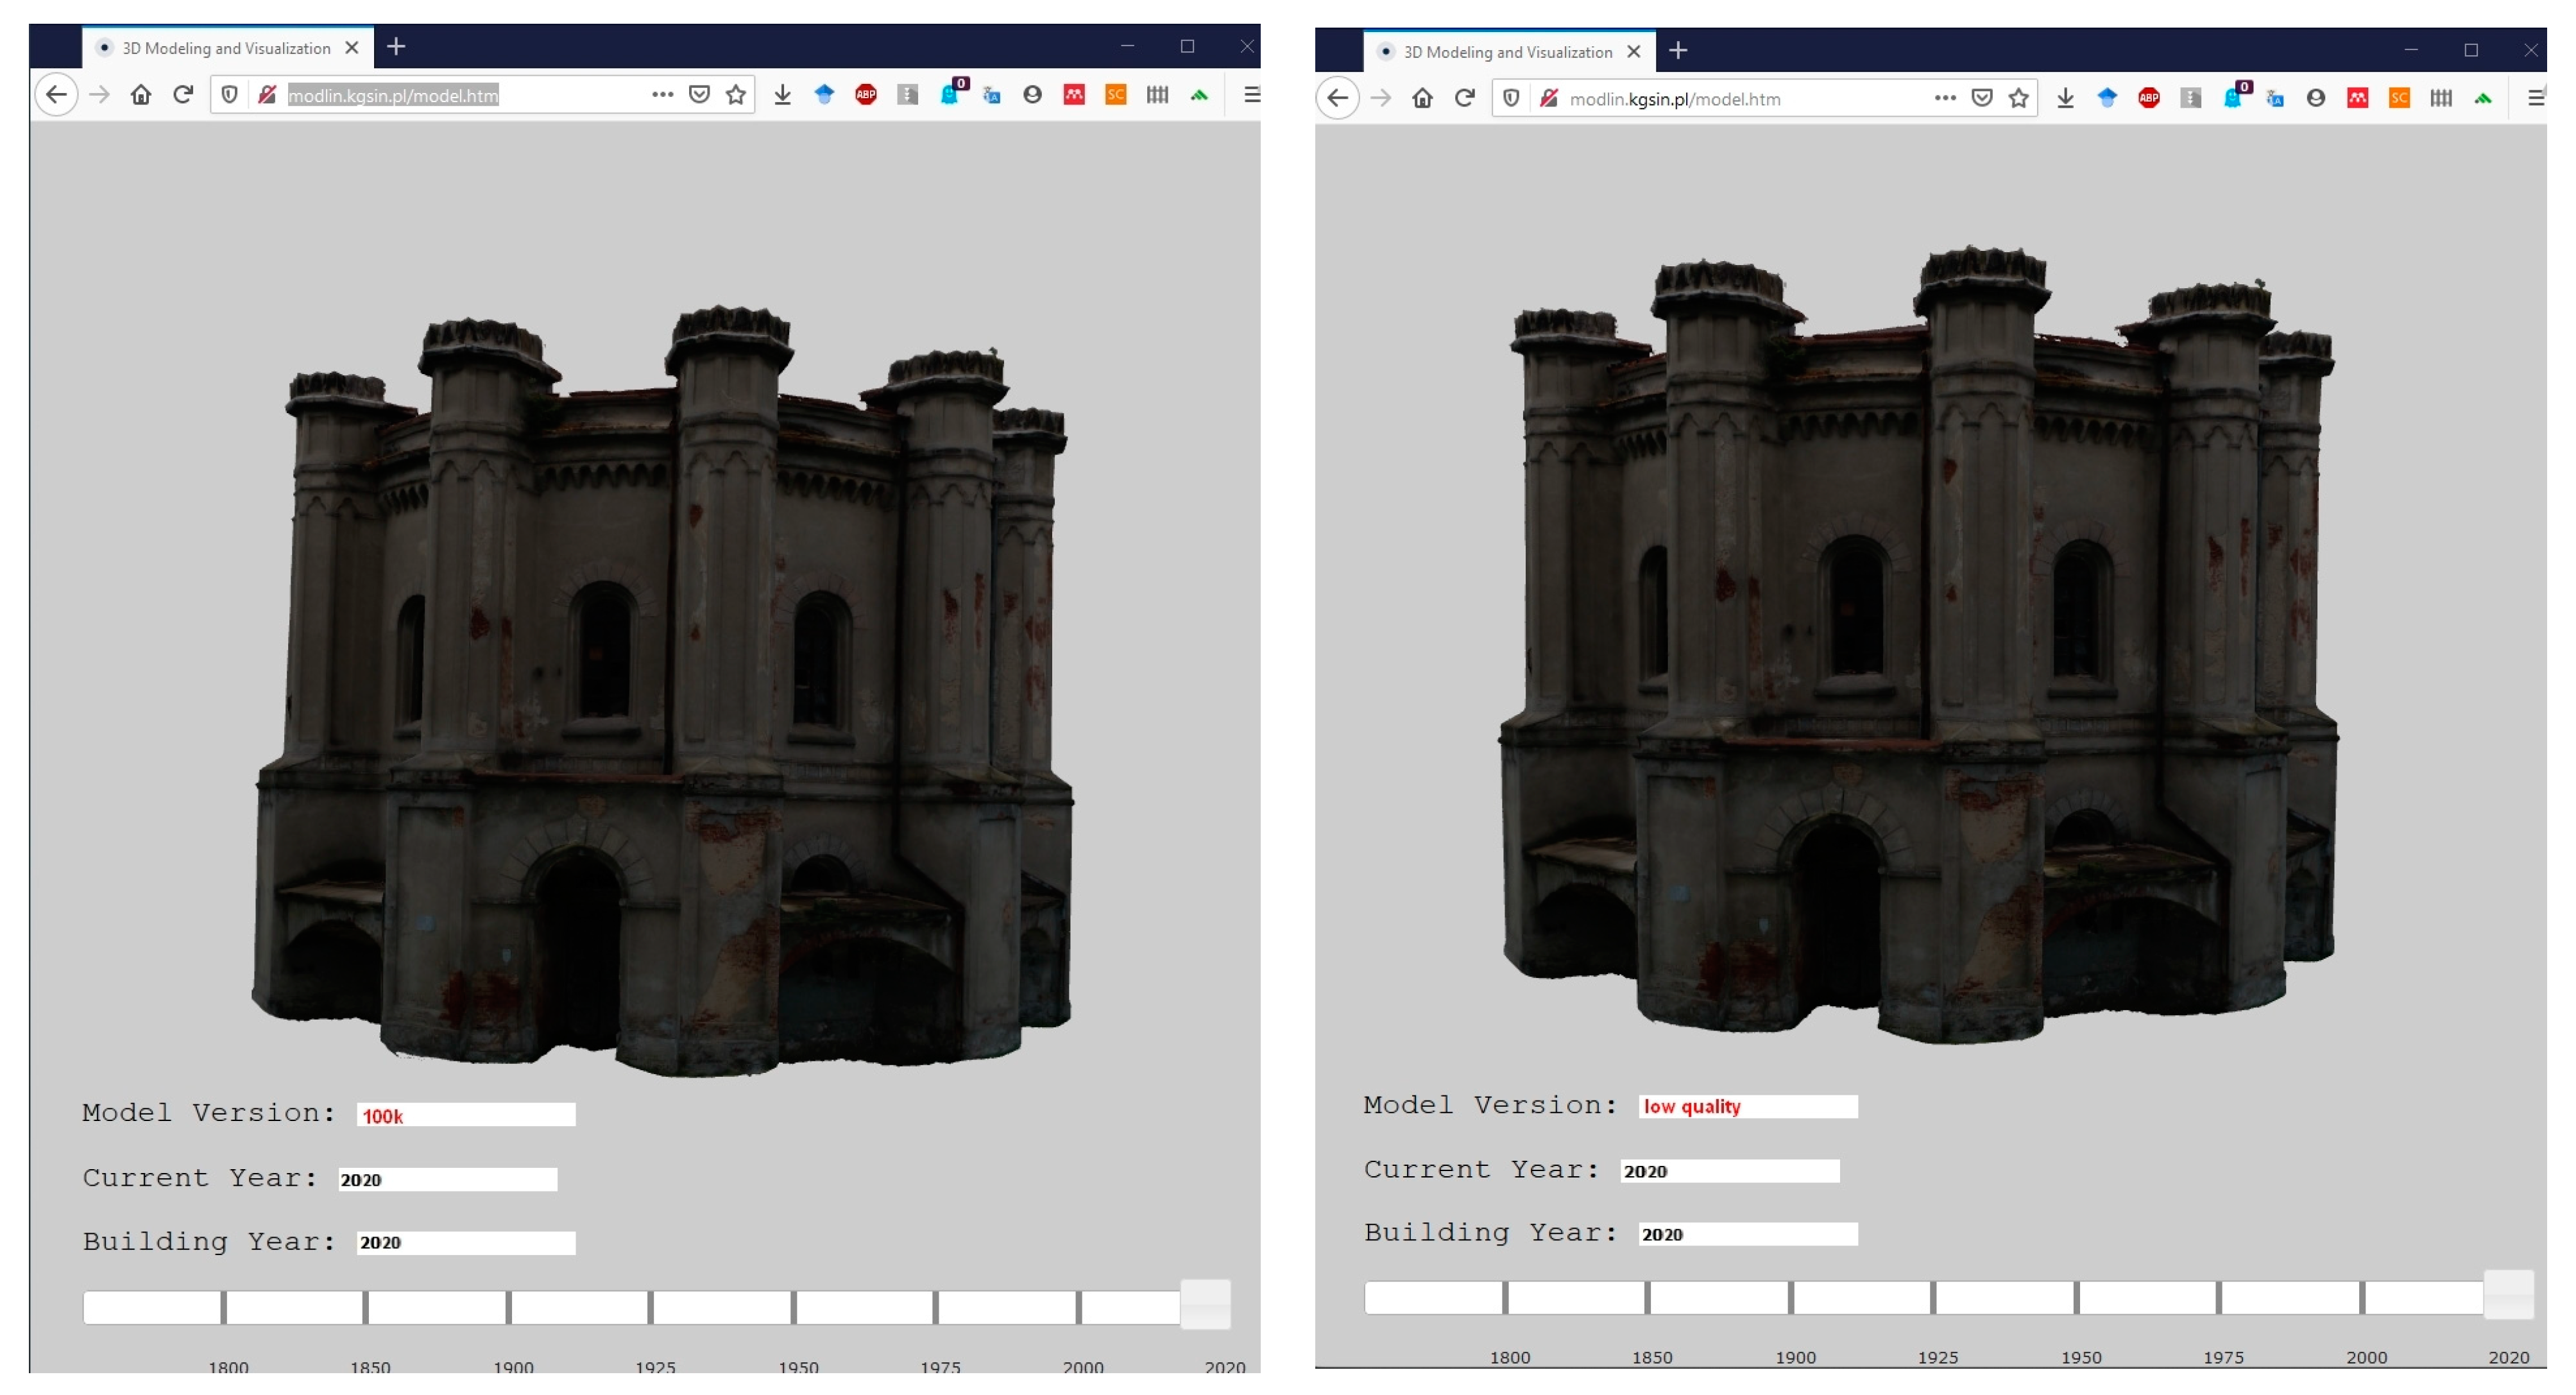Save to Pocket in right browser window
The width and height of the screenshot is (2576, 1395).
click(1982, 98)
